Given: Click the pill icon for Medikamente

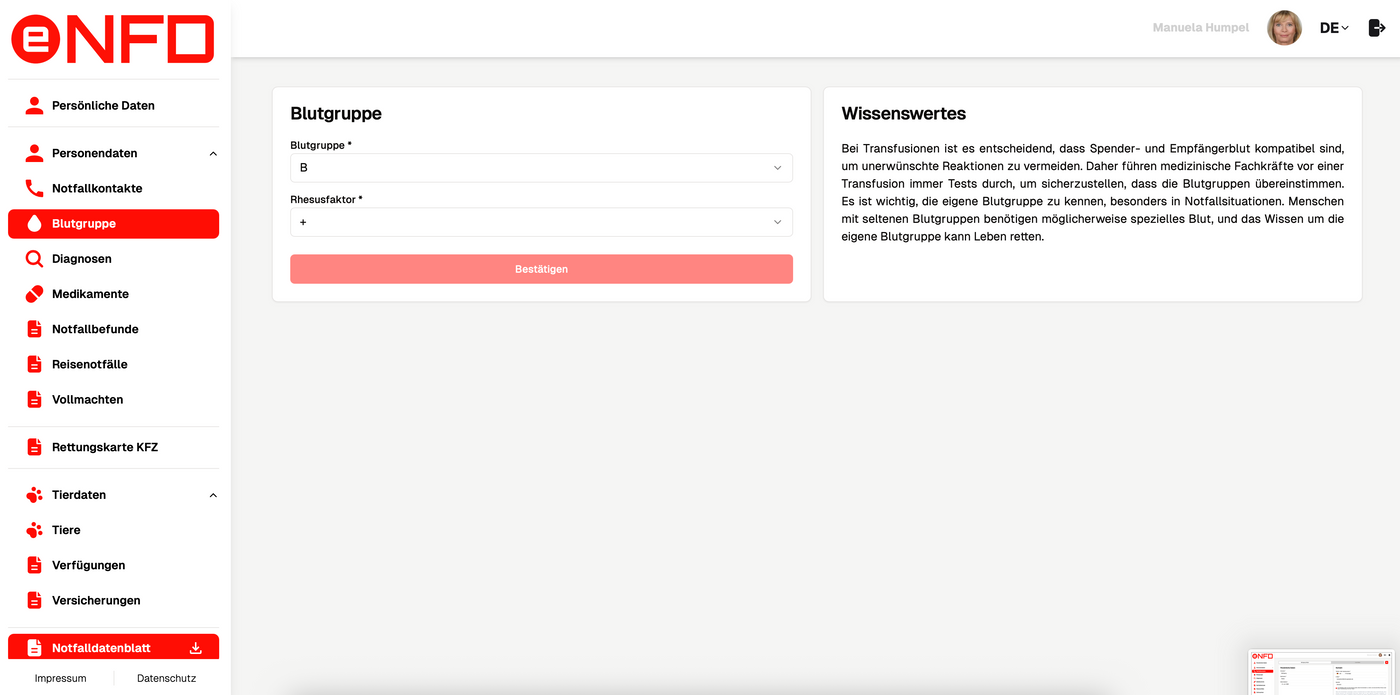Looking at the screenshot, I should pyautogui.click(x=34, y=294).
